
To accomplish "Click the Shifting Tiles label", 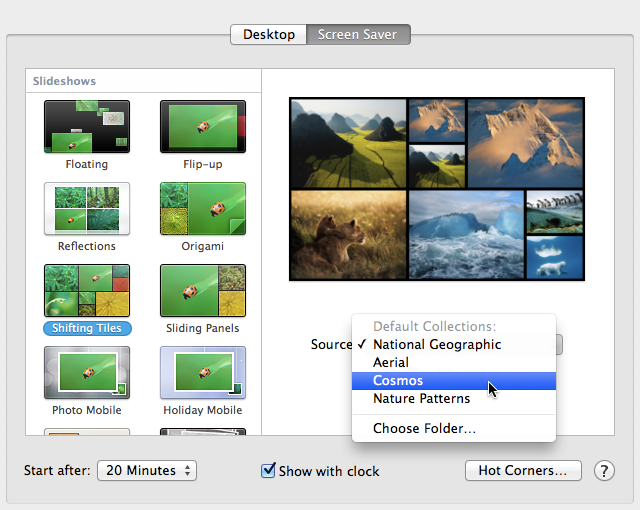I will (87, 328).
